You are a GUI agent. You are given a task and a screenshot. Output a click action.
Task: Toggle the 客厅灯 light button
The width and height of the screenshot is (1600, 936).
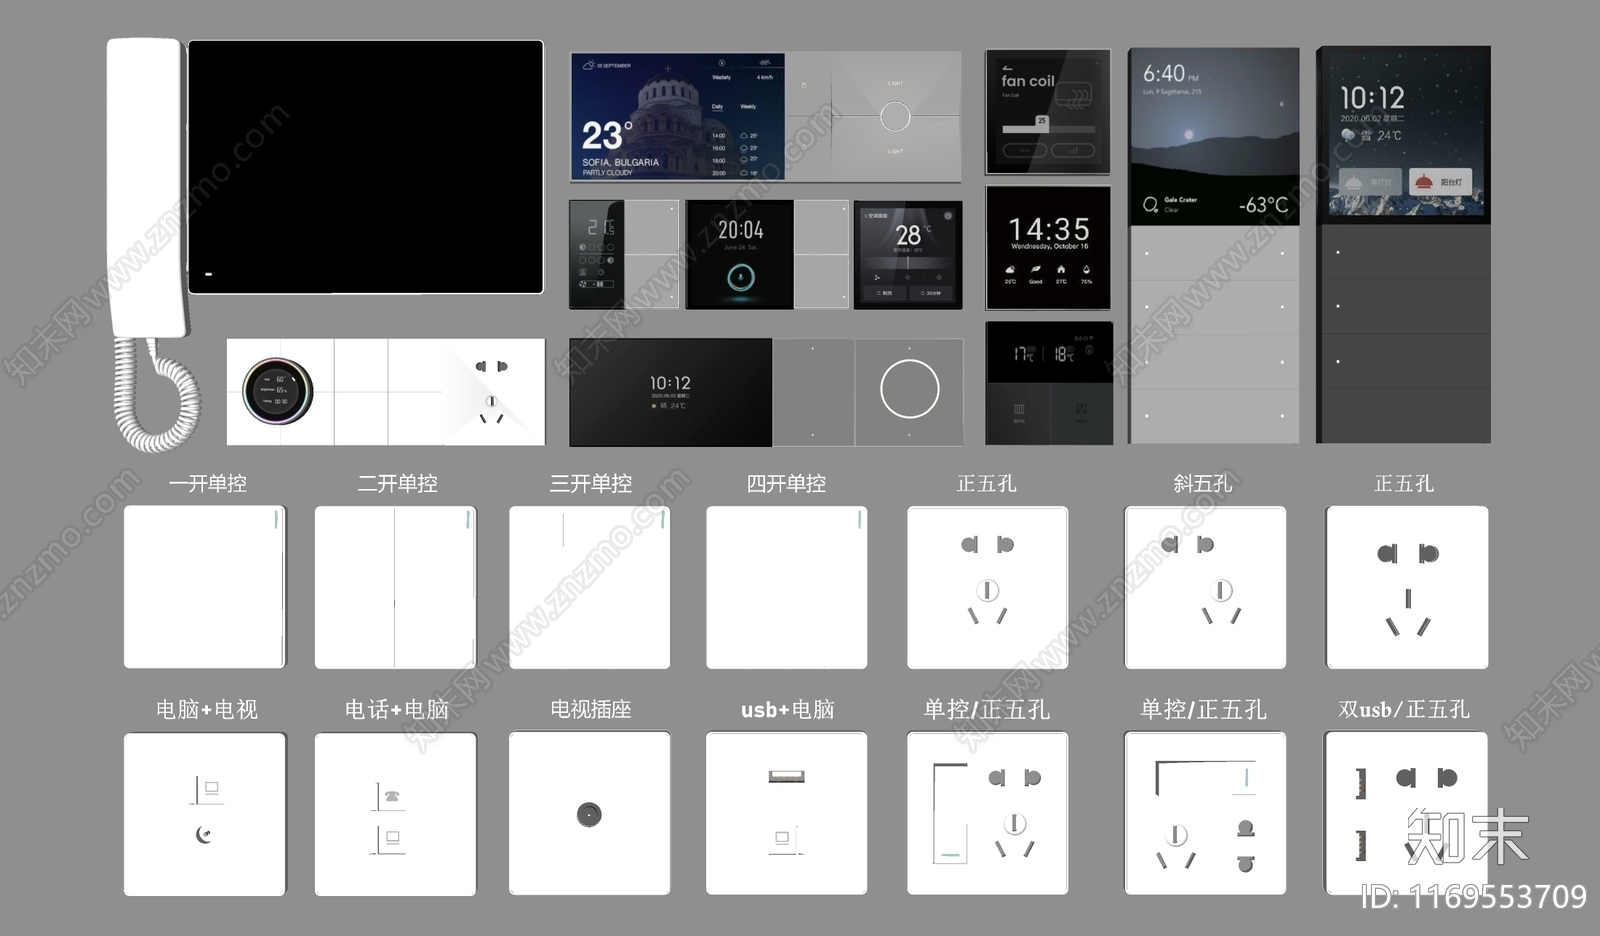point(1368,182)
